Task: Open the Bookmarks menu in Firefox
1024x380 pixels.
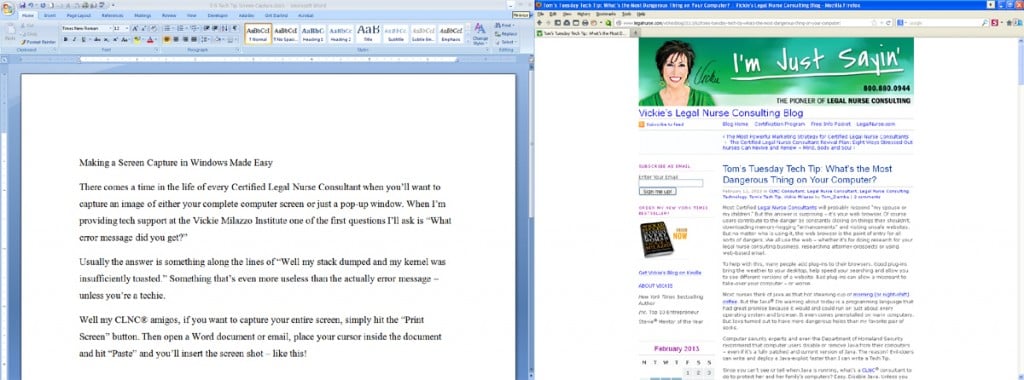Action: click(606, 14)
